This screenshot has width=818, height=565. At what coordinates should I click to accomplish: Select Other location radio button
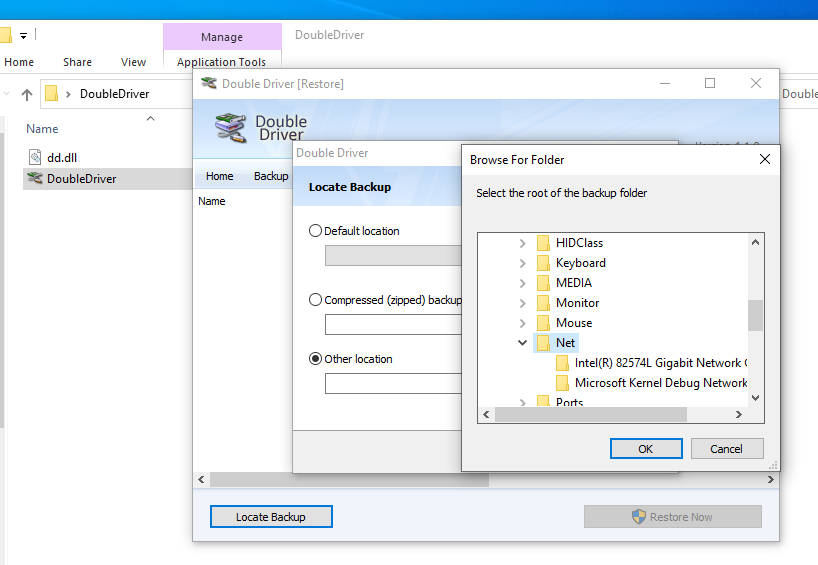(315, 359)
